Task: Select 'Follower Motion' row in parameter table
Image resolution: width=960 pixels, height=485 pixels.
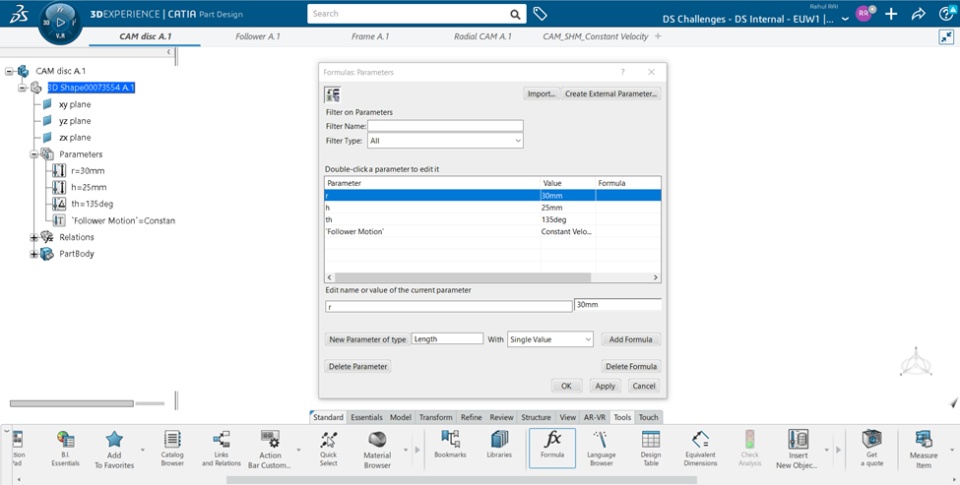Action: pos(492,231)
